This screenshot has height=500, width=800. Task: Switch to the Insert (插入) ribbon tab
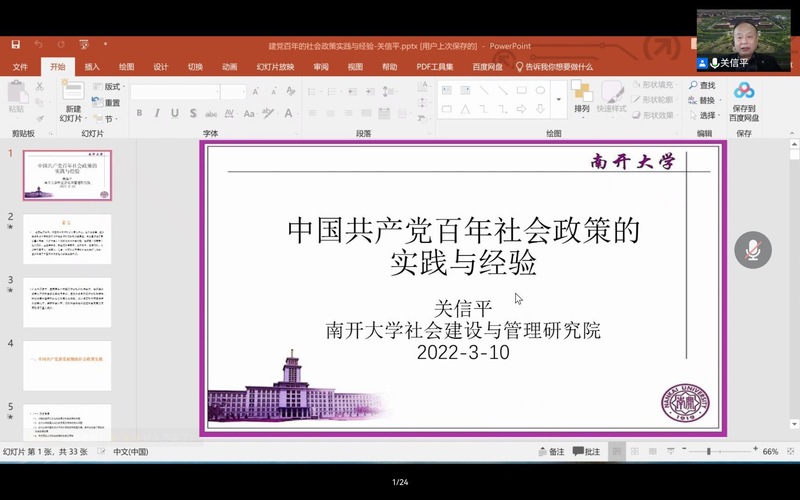click(x=92, y=67)
